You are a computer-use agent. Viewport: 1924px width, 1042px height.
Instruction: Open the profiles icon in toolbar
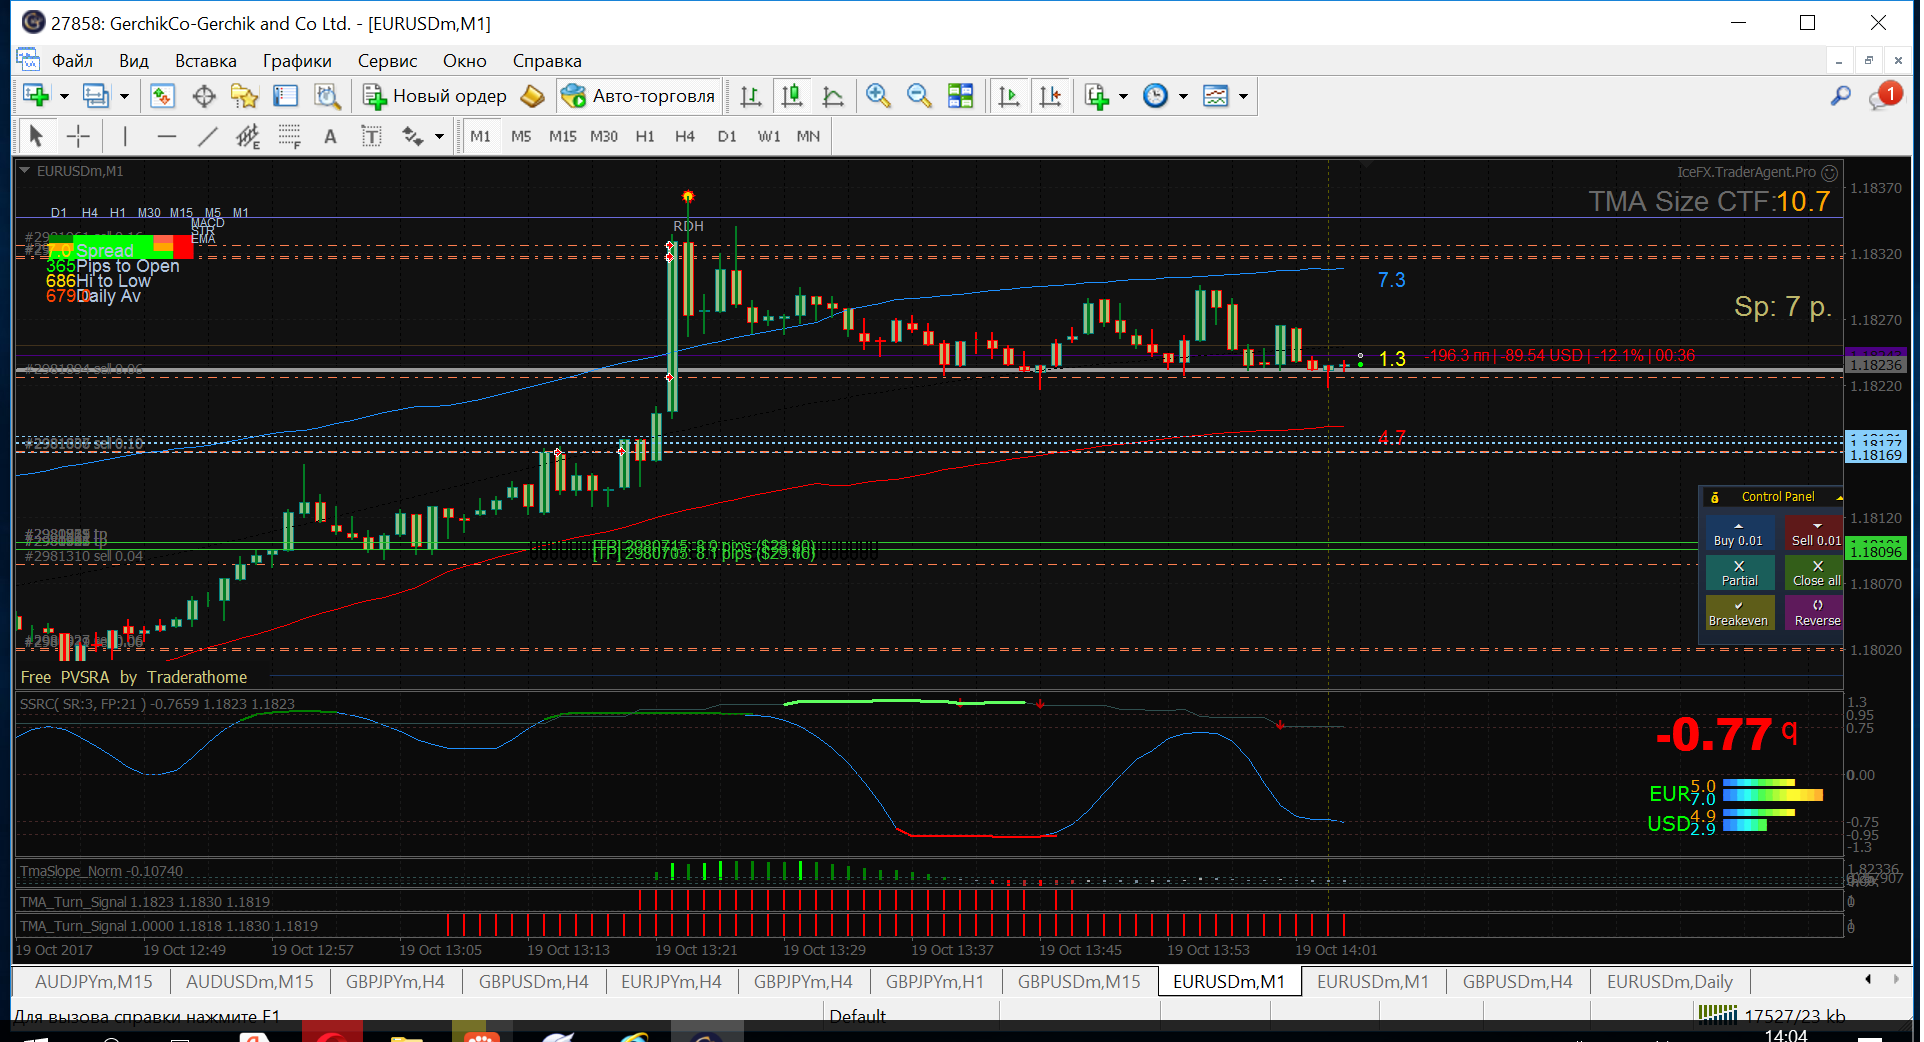96,96
